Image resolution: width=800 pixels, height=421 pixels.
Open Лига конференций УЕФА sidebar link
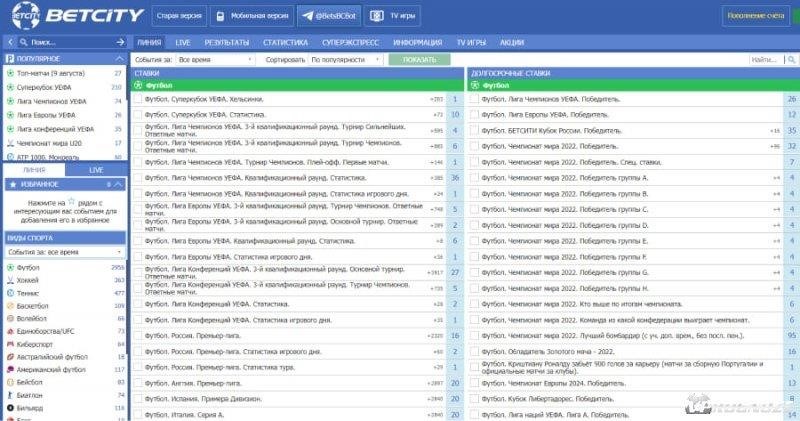56,129
